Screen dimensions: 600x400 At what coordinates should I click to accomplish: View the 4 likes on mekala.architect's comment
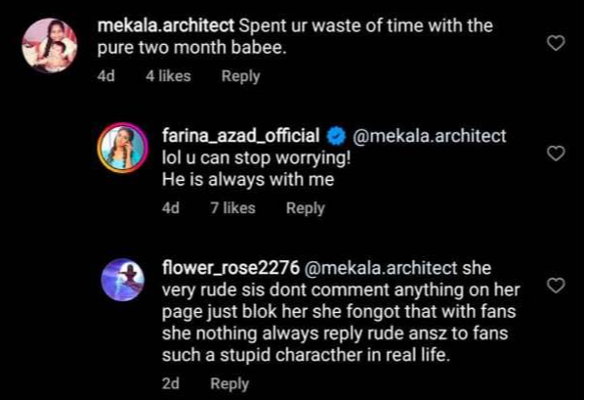(168, 76)
